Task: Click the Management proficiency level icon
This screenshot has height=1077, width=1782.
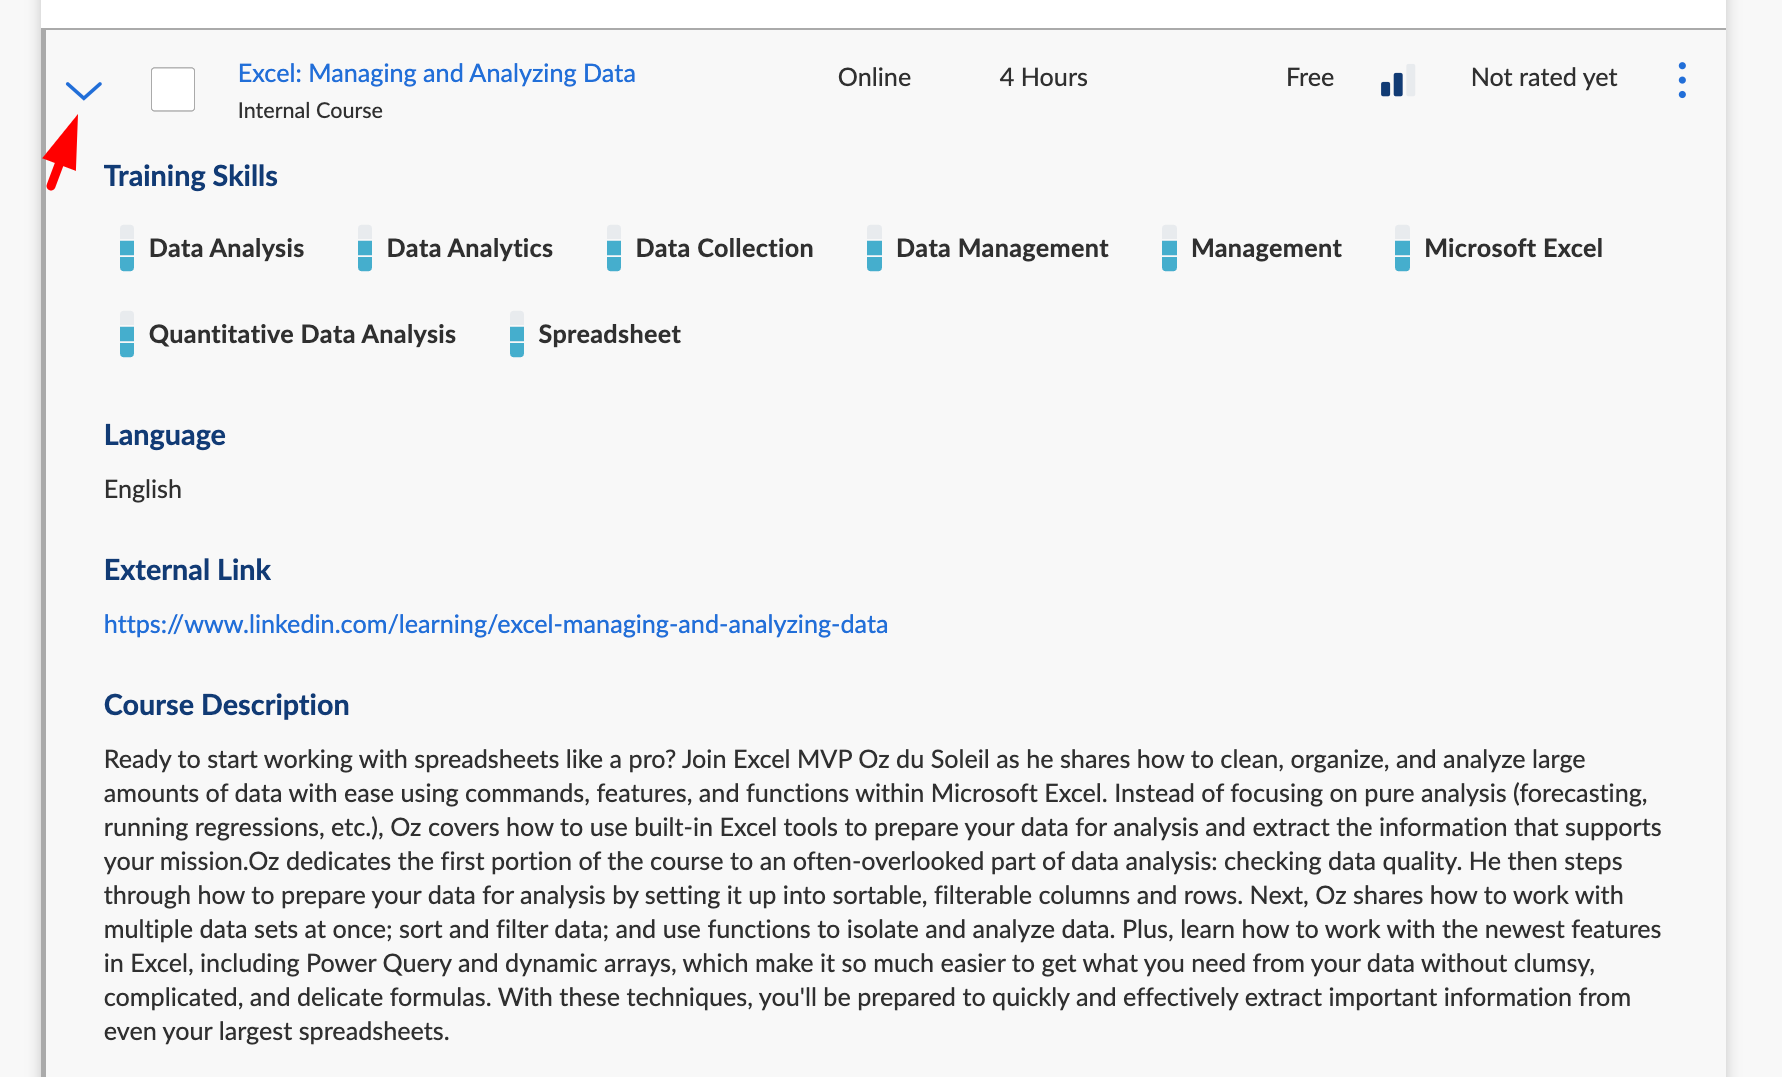Action: click(x=1169, y=248)
